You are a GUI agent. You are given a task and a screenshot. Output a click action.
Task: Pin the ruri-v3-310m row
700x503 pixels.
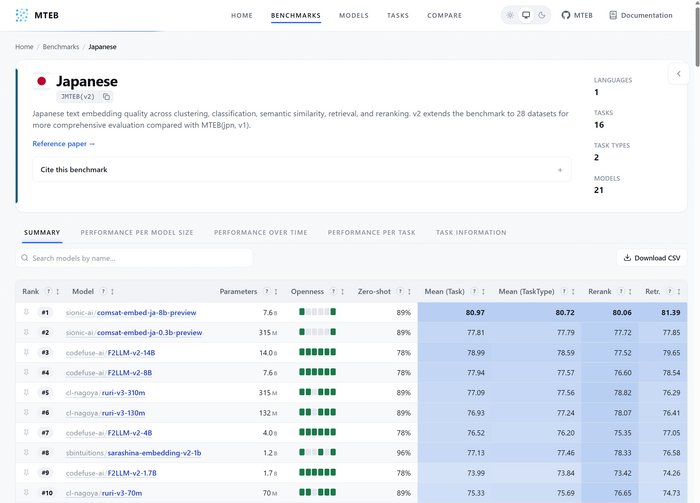pyautogui.click(x=26, y=393)
